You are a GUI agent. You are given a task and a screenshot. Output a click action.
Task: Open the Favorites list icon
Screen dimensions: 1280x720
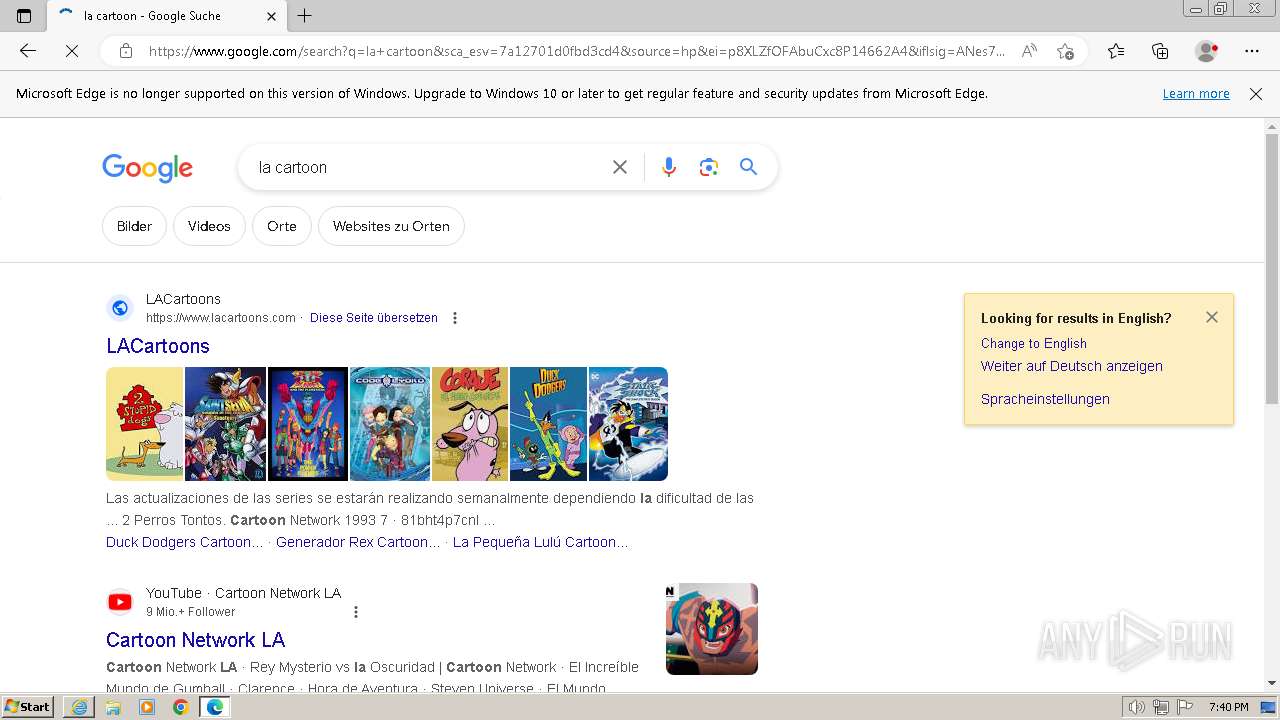point(1116,51)
